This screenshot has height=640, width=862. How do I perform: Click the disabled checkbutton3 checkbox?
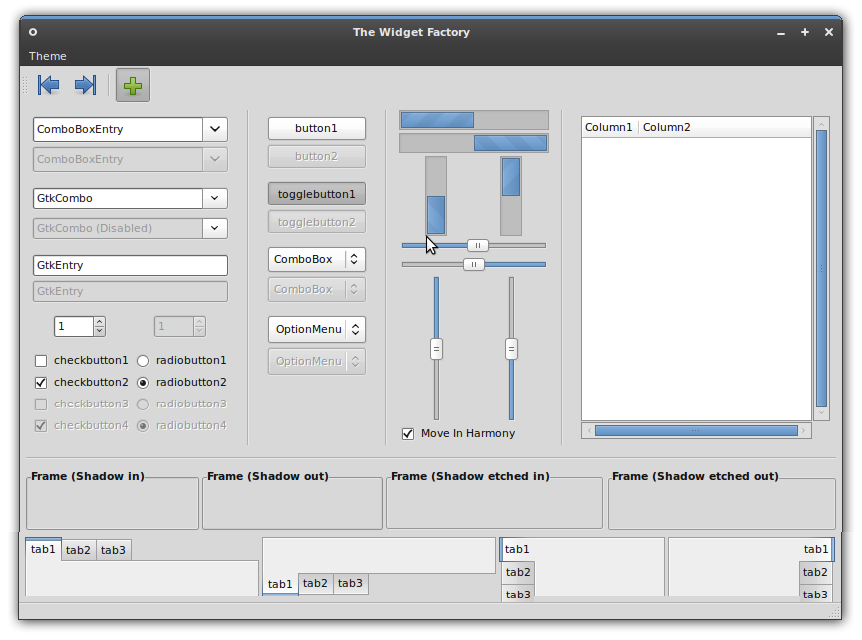(x=41, y=404)
